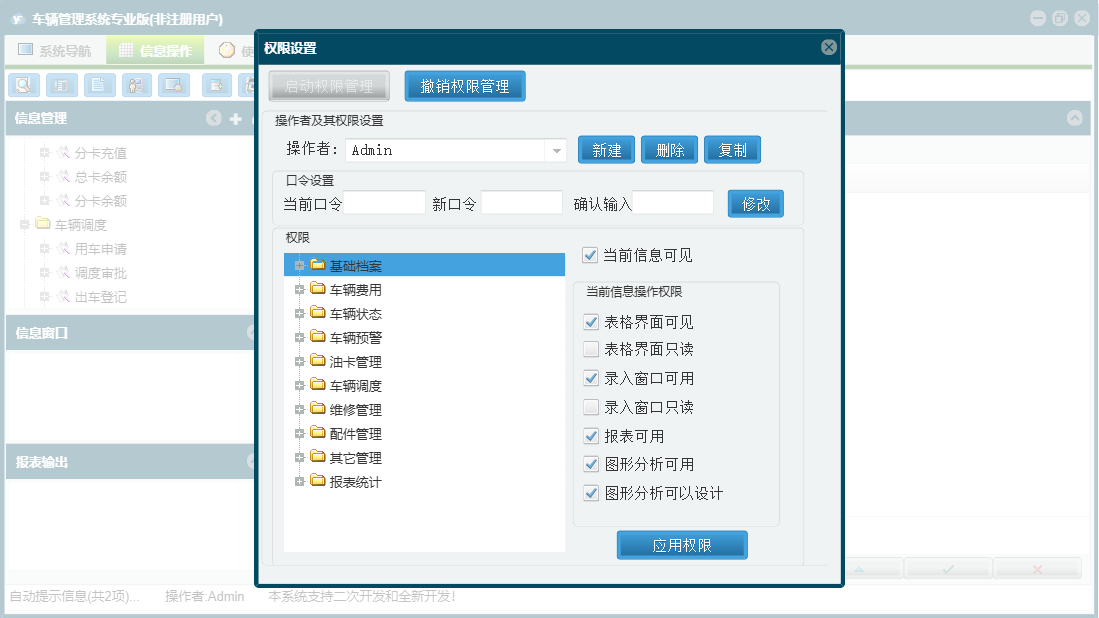Open the 操作者 Admin dropdown
Image resolution: width=1099 pixels, height=618 pixels.
coord(556,150)
